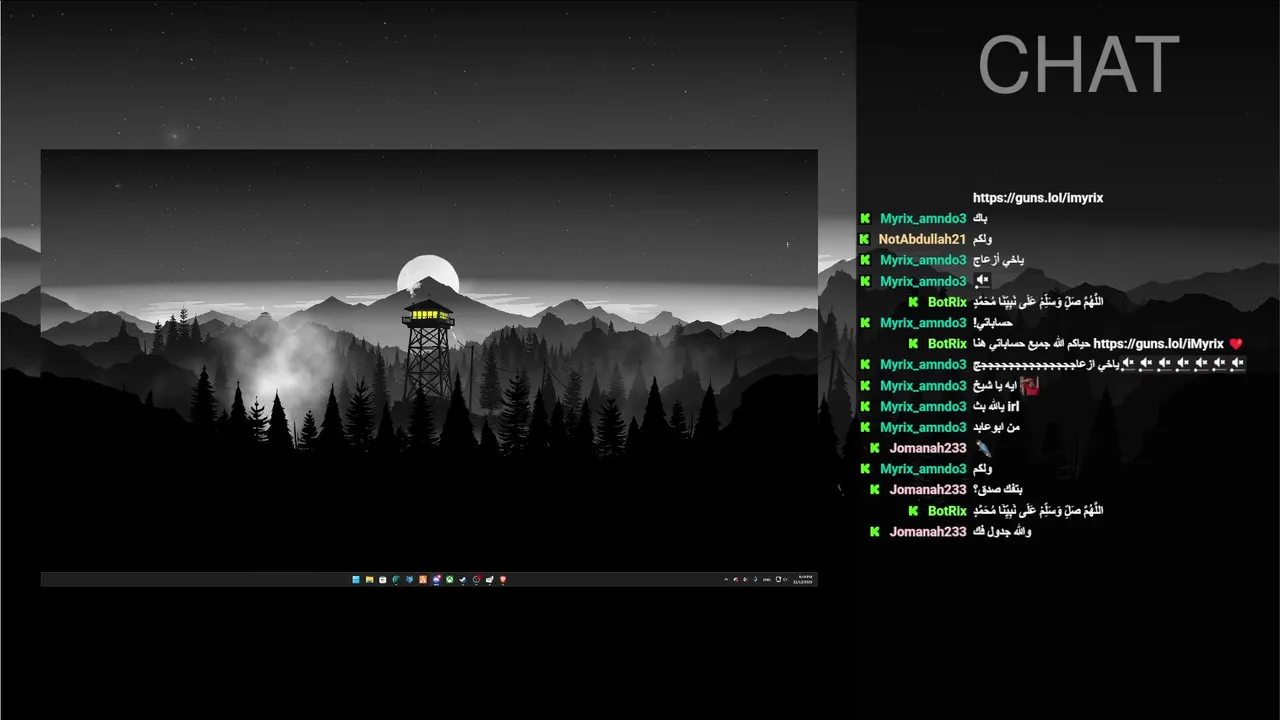Launch Brave browser from the taskbar

(503, 579)
